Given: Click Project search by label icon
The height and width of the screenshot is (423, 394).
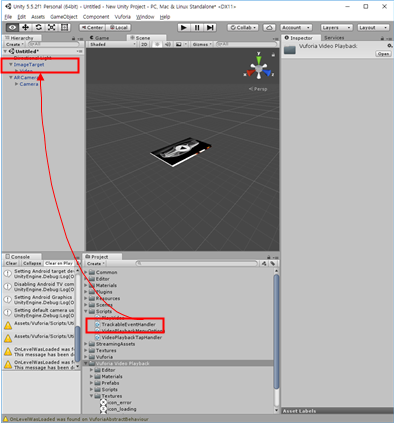Looking at the screenshot, I should (272, 263).
